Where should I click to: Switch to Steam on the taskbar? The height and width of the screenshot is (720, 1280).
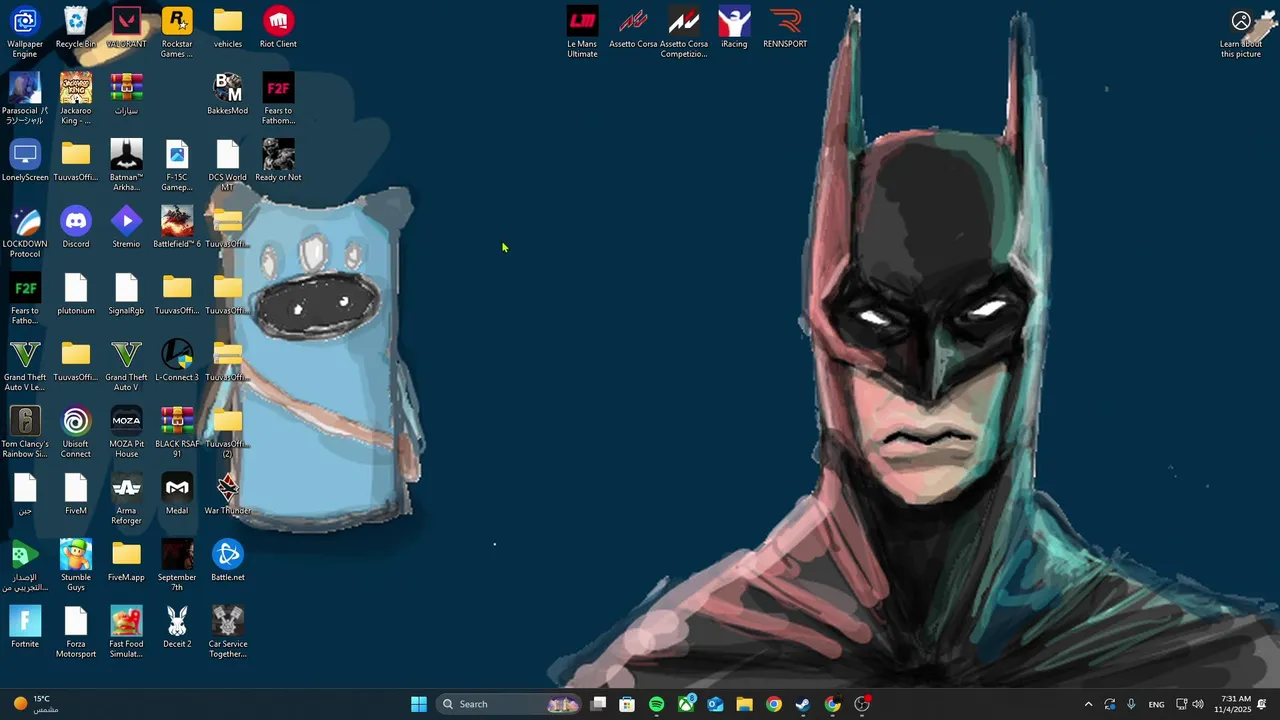pyautogui.click(x=803, y=704)
